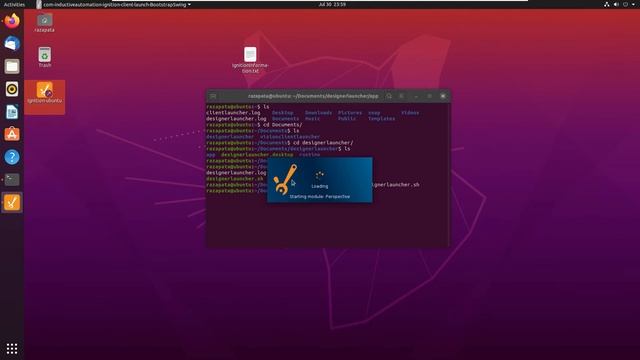Minimize the terminal window

click(416, 96)
